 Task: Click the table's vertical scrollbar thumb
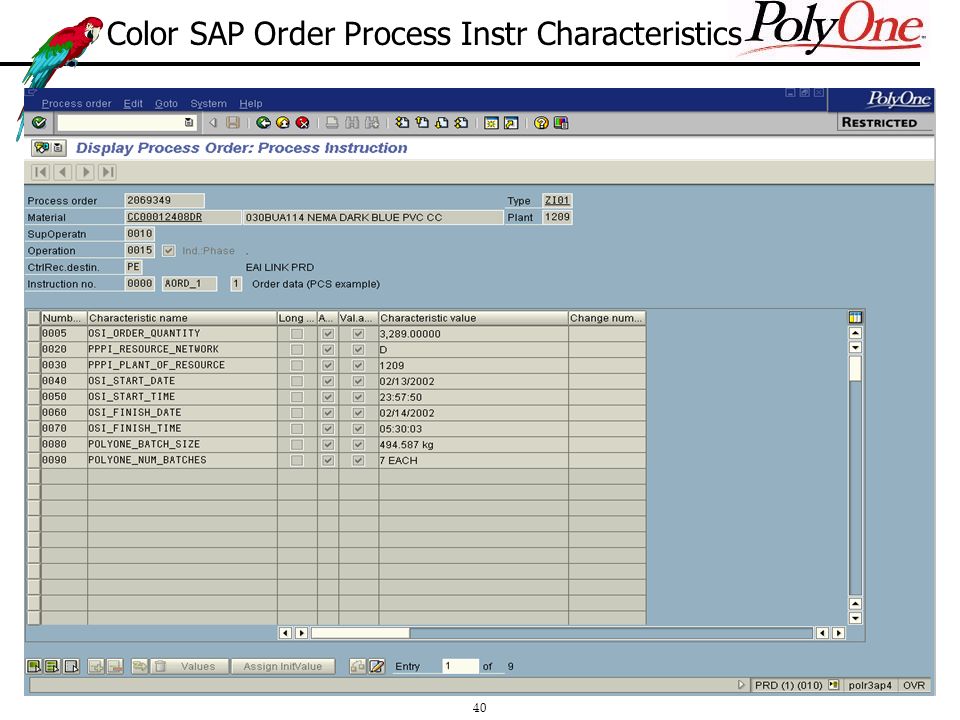855,369
